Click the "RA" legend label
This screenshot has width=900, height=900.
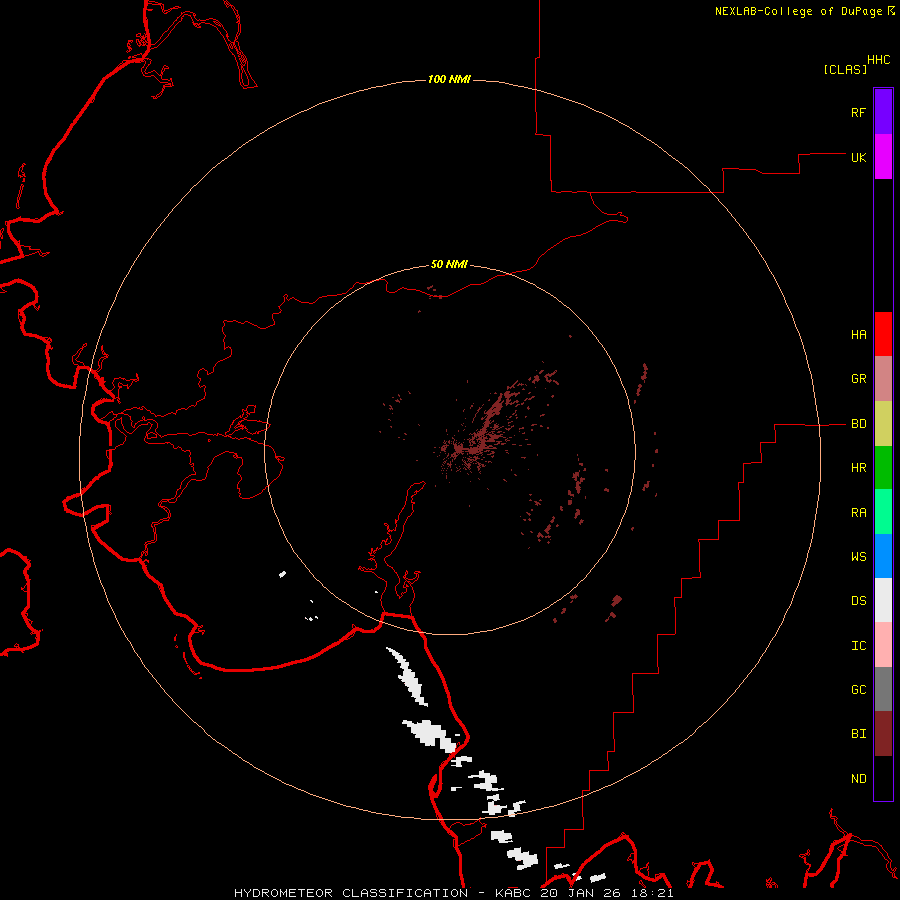[858, 513]
